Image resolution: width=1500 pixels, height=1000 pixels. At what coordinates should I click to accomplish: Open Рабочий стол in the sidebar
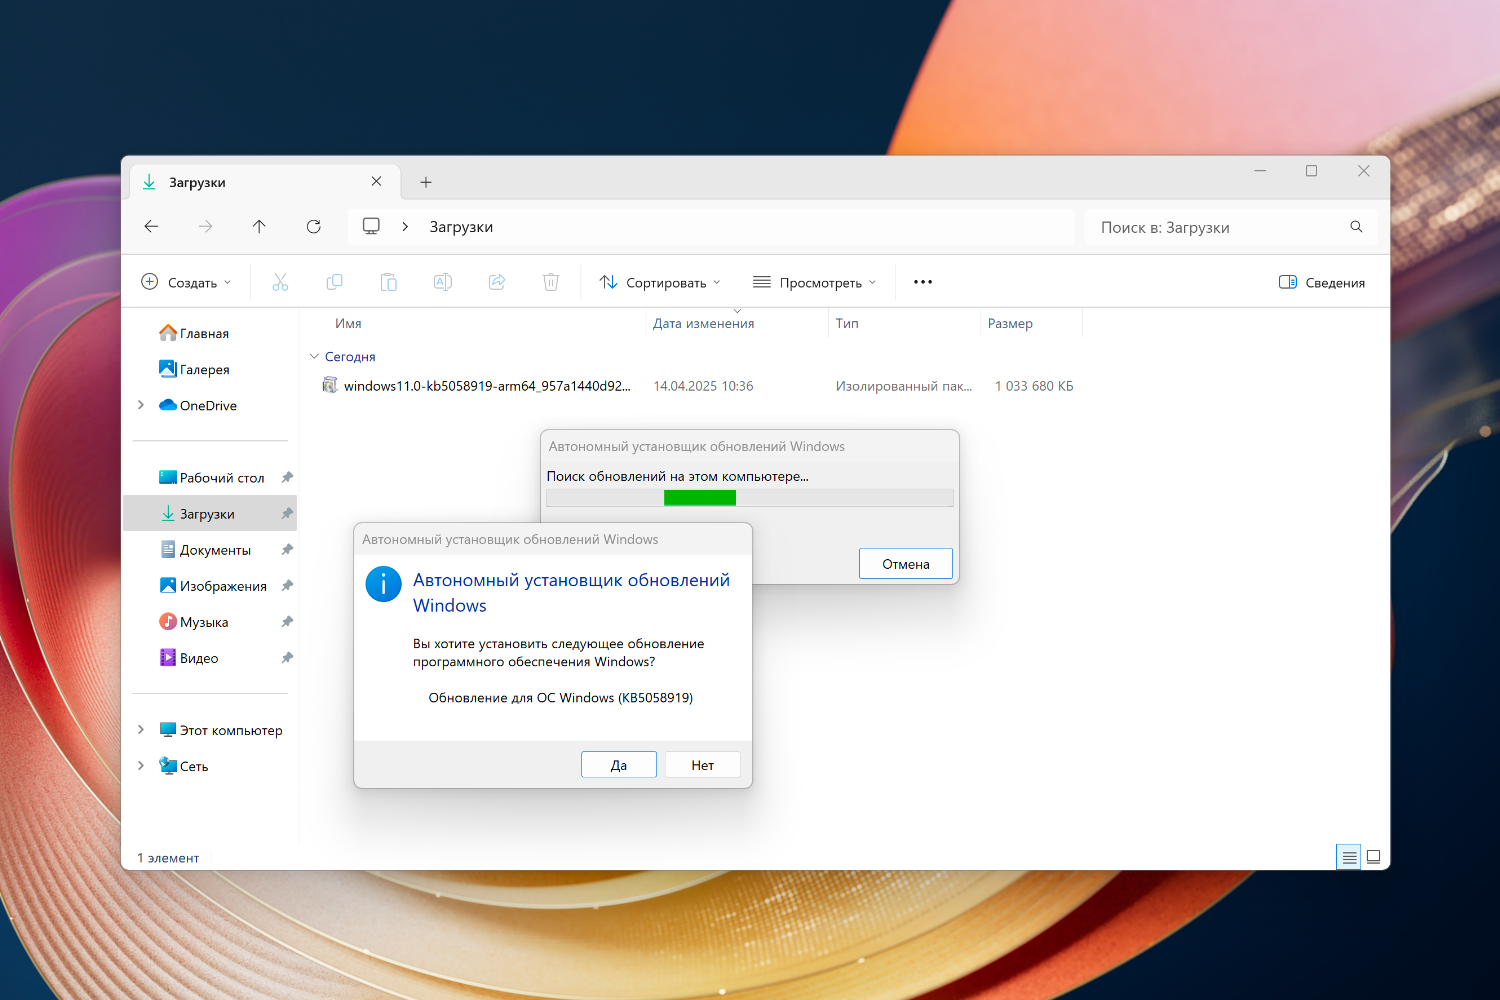[x=212, y=478]
